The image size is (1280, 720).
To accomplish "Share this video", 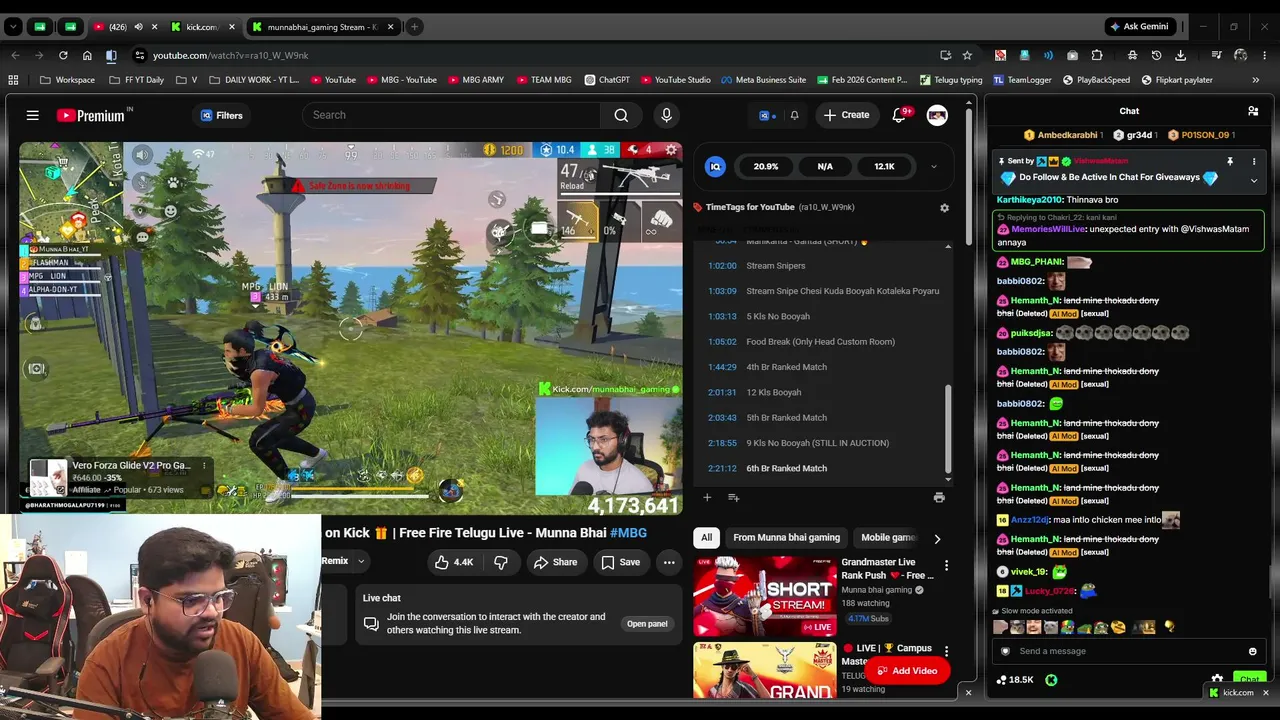I will click(555, 562).
